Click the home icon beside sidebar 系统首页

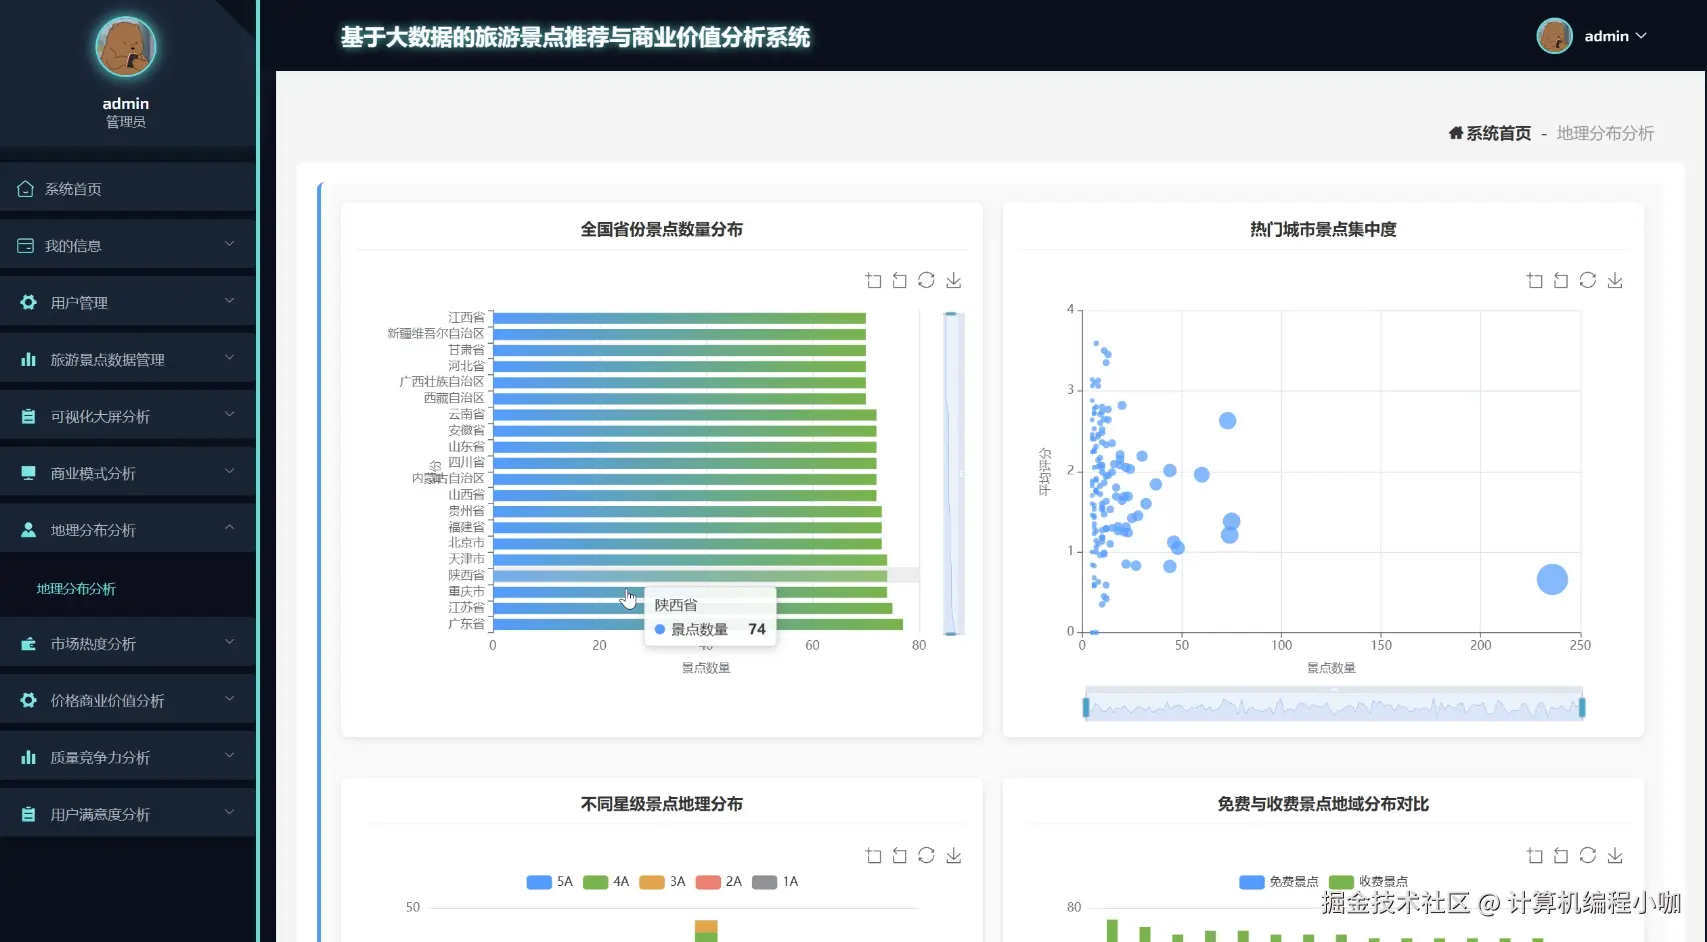(25, 188)
